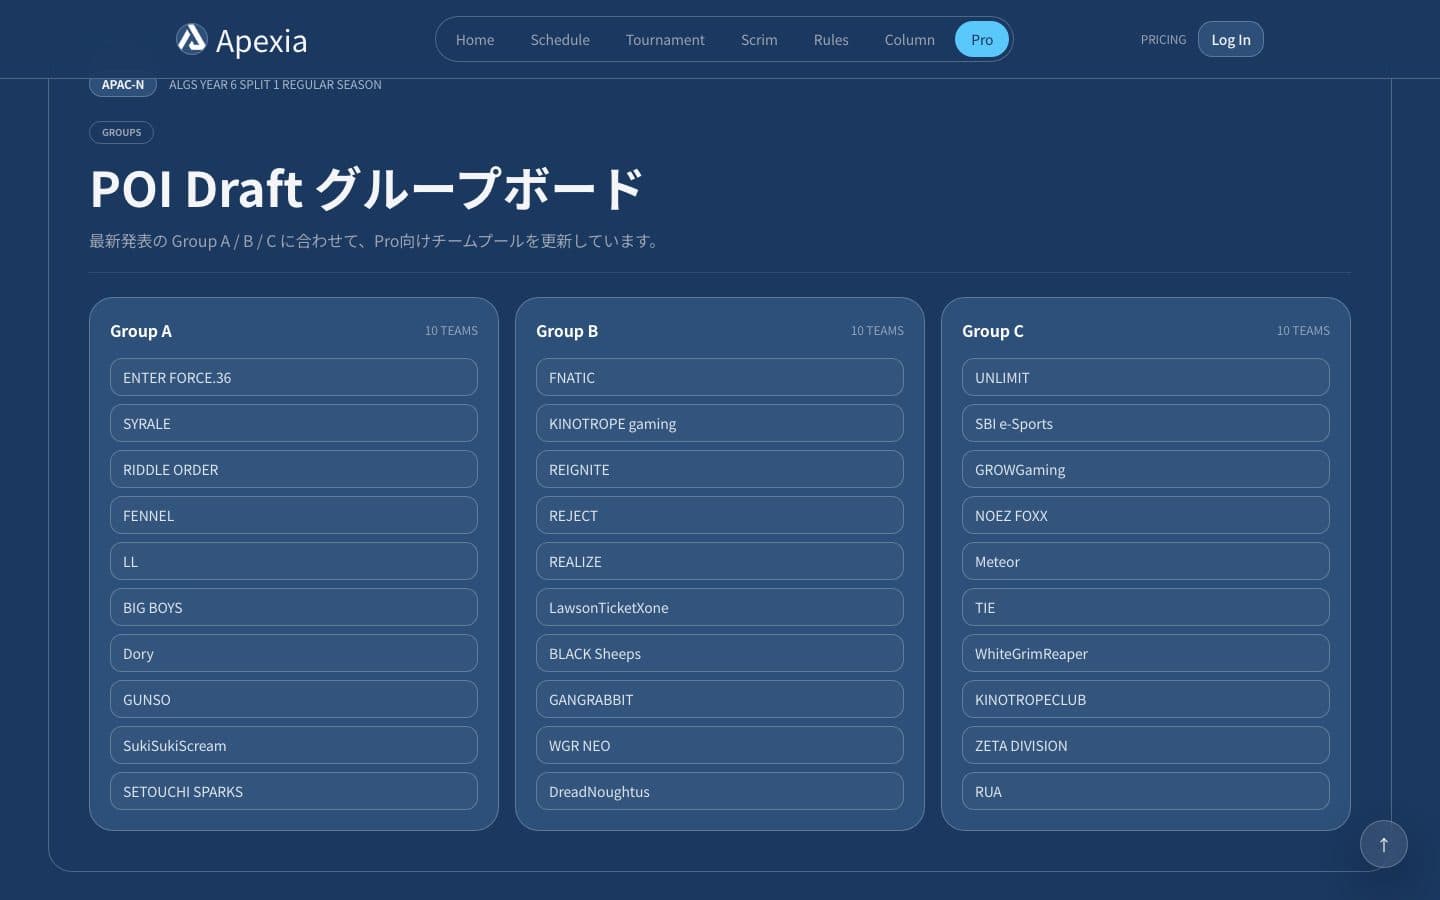Open the Home nav item
This screenshot has width=1440, height=900.
click(x=475, y=40)
